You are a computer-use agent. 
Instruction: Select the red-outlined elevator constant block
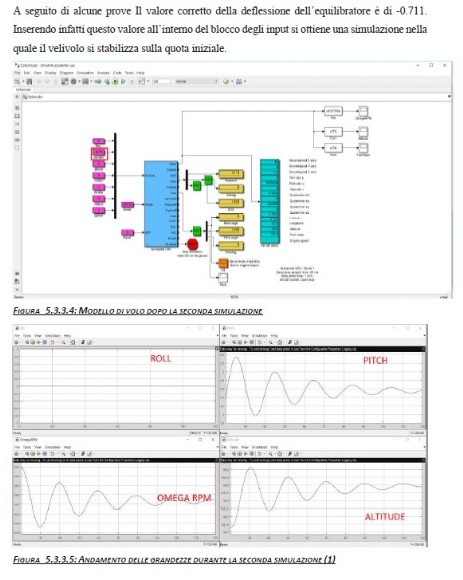99,153
